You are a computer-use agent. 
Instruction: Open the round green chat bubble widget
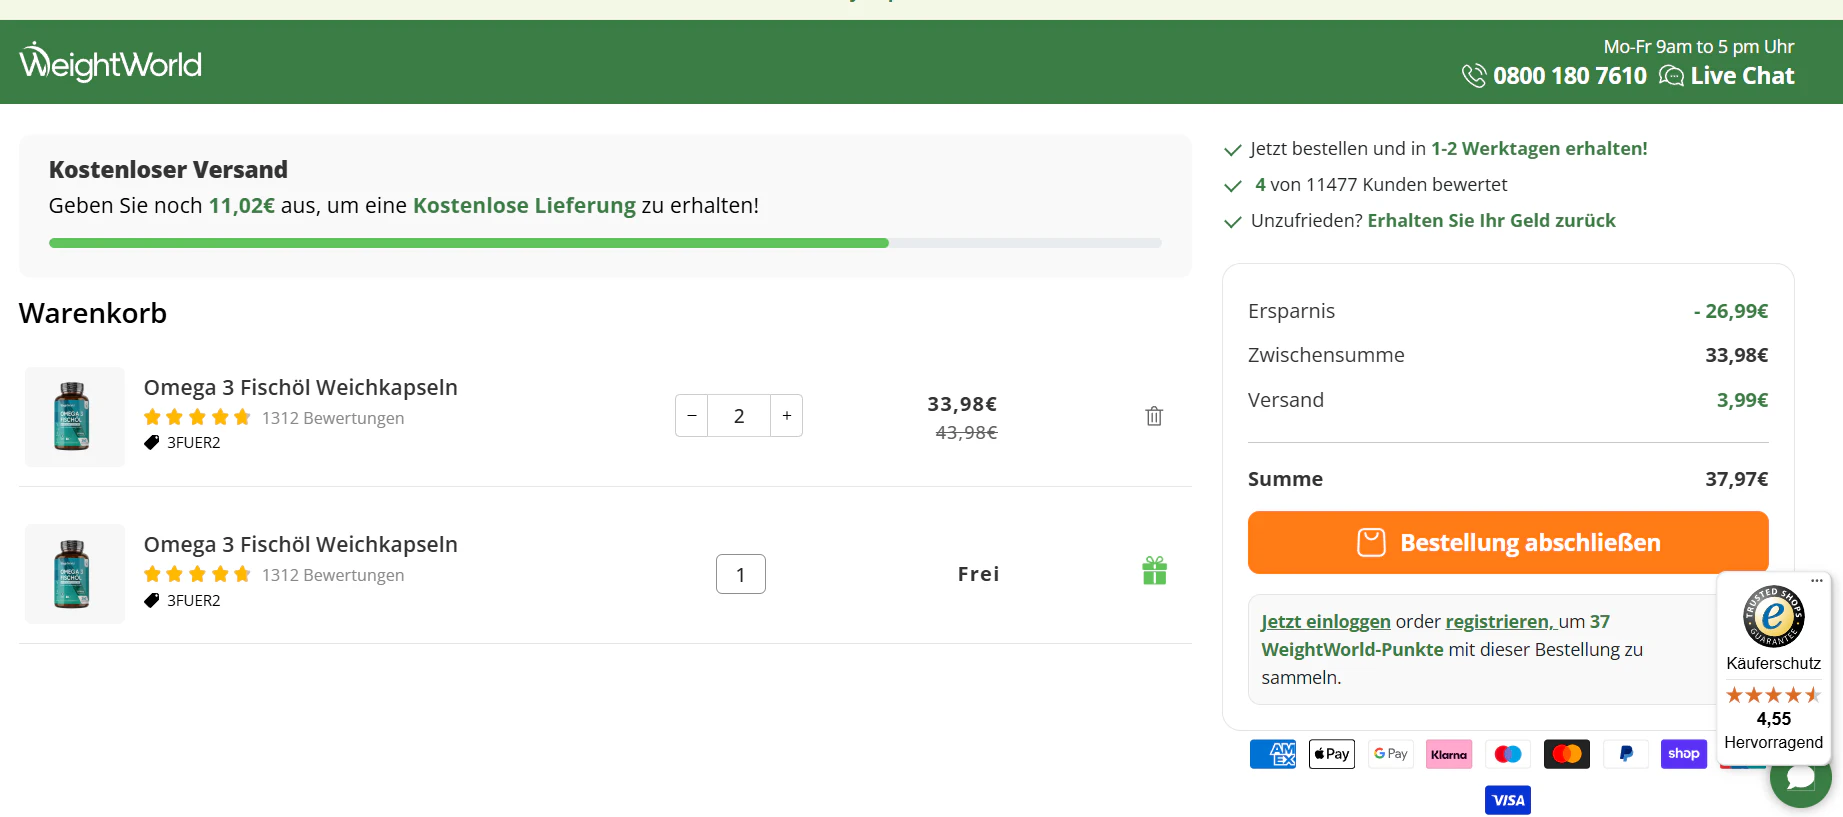(x=1800, y=779)
